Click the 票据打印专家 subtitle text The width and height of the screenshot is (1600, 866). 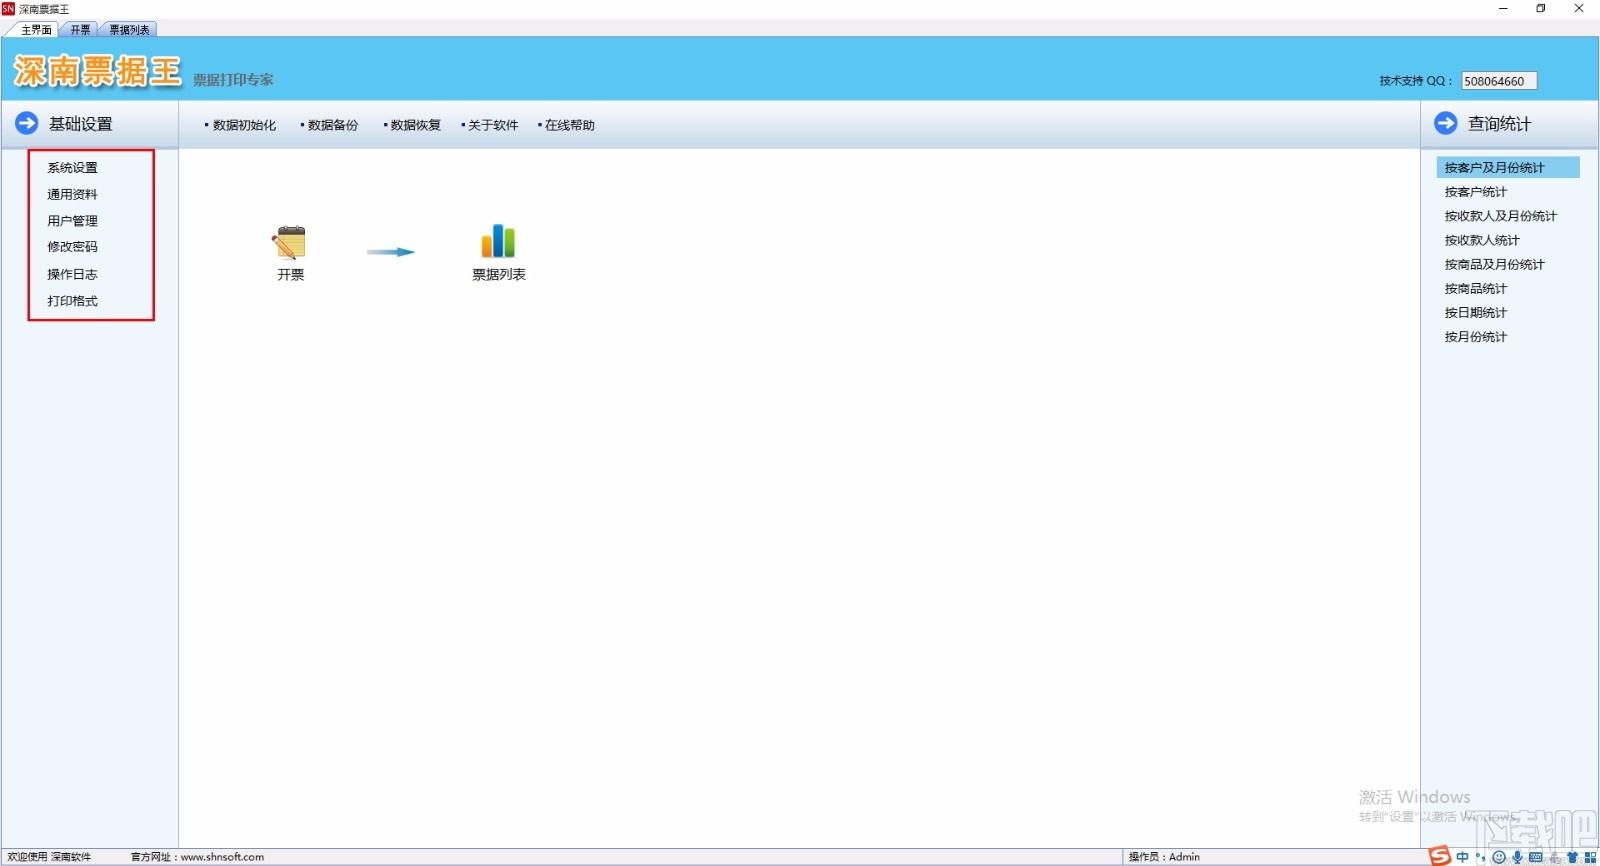pyautogui.click(x=233, y=80)
